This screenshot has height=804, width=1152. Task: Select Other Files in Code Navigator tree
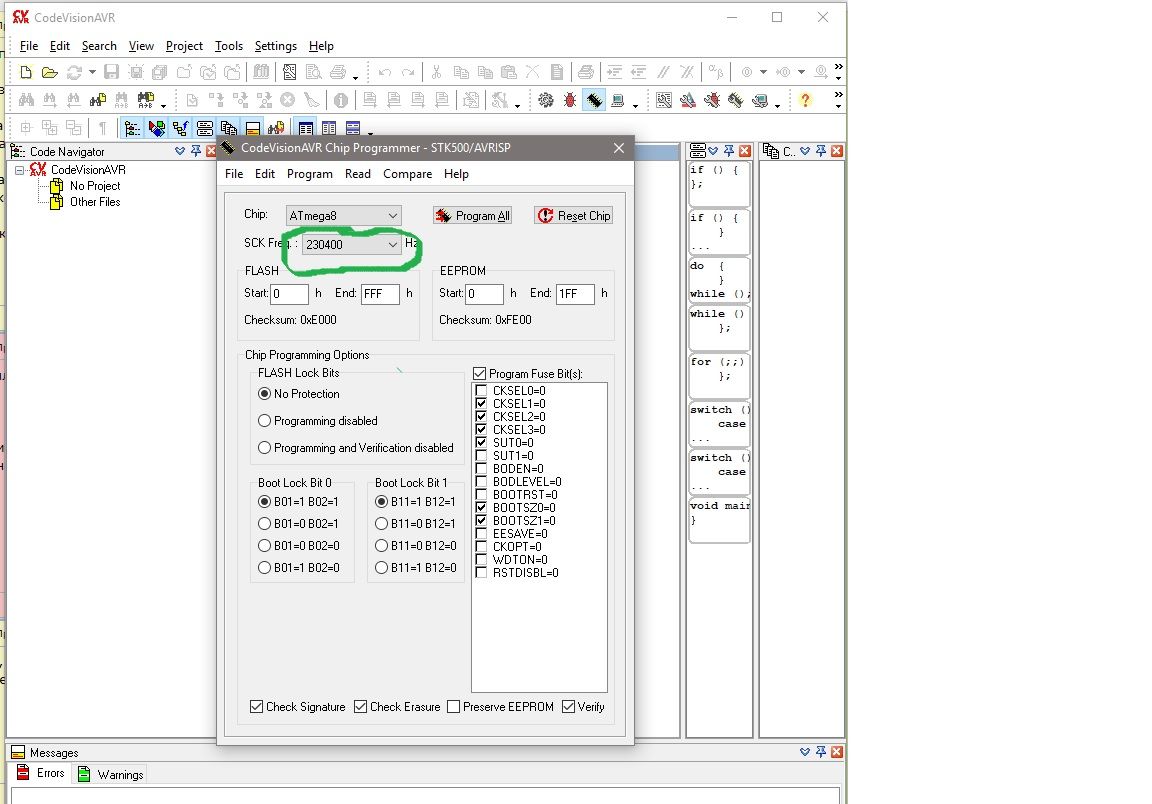point(95,201)
